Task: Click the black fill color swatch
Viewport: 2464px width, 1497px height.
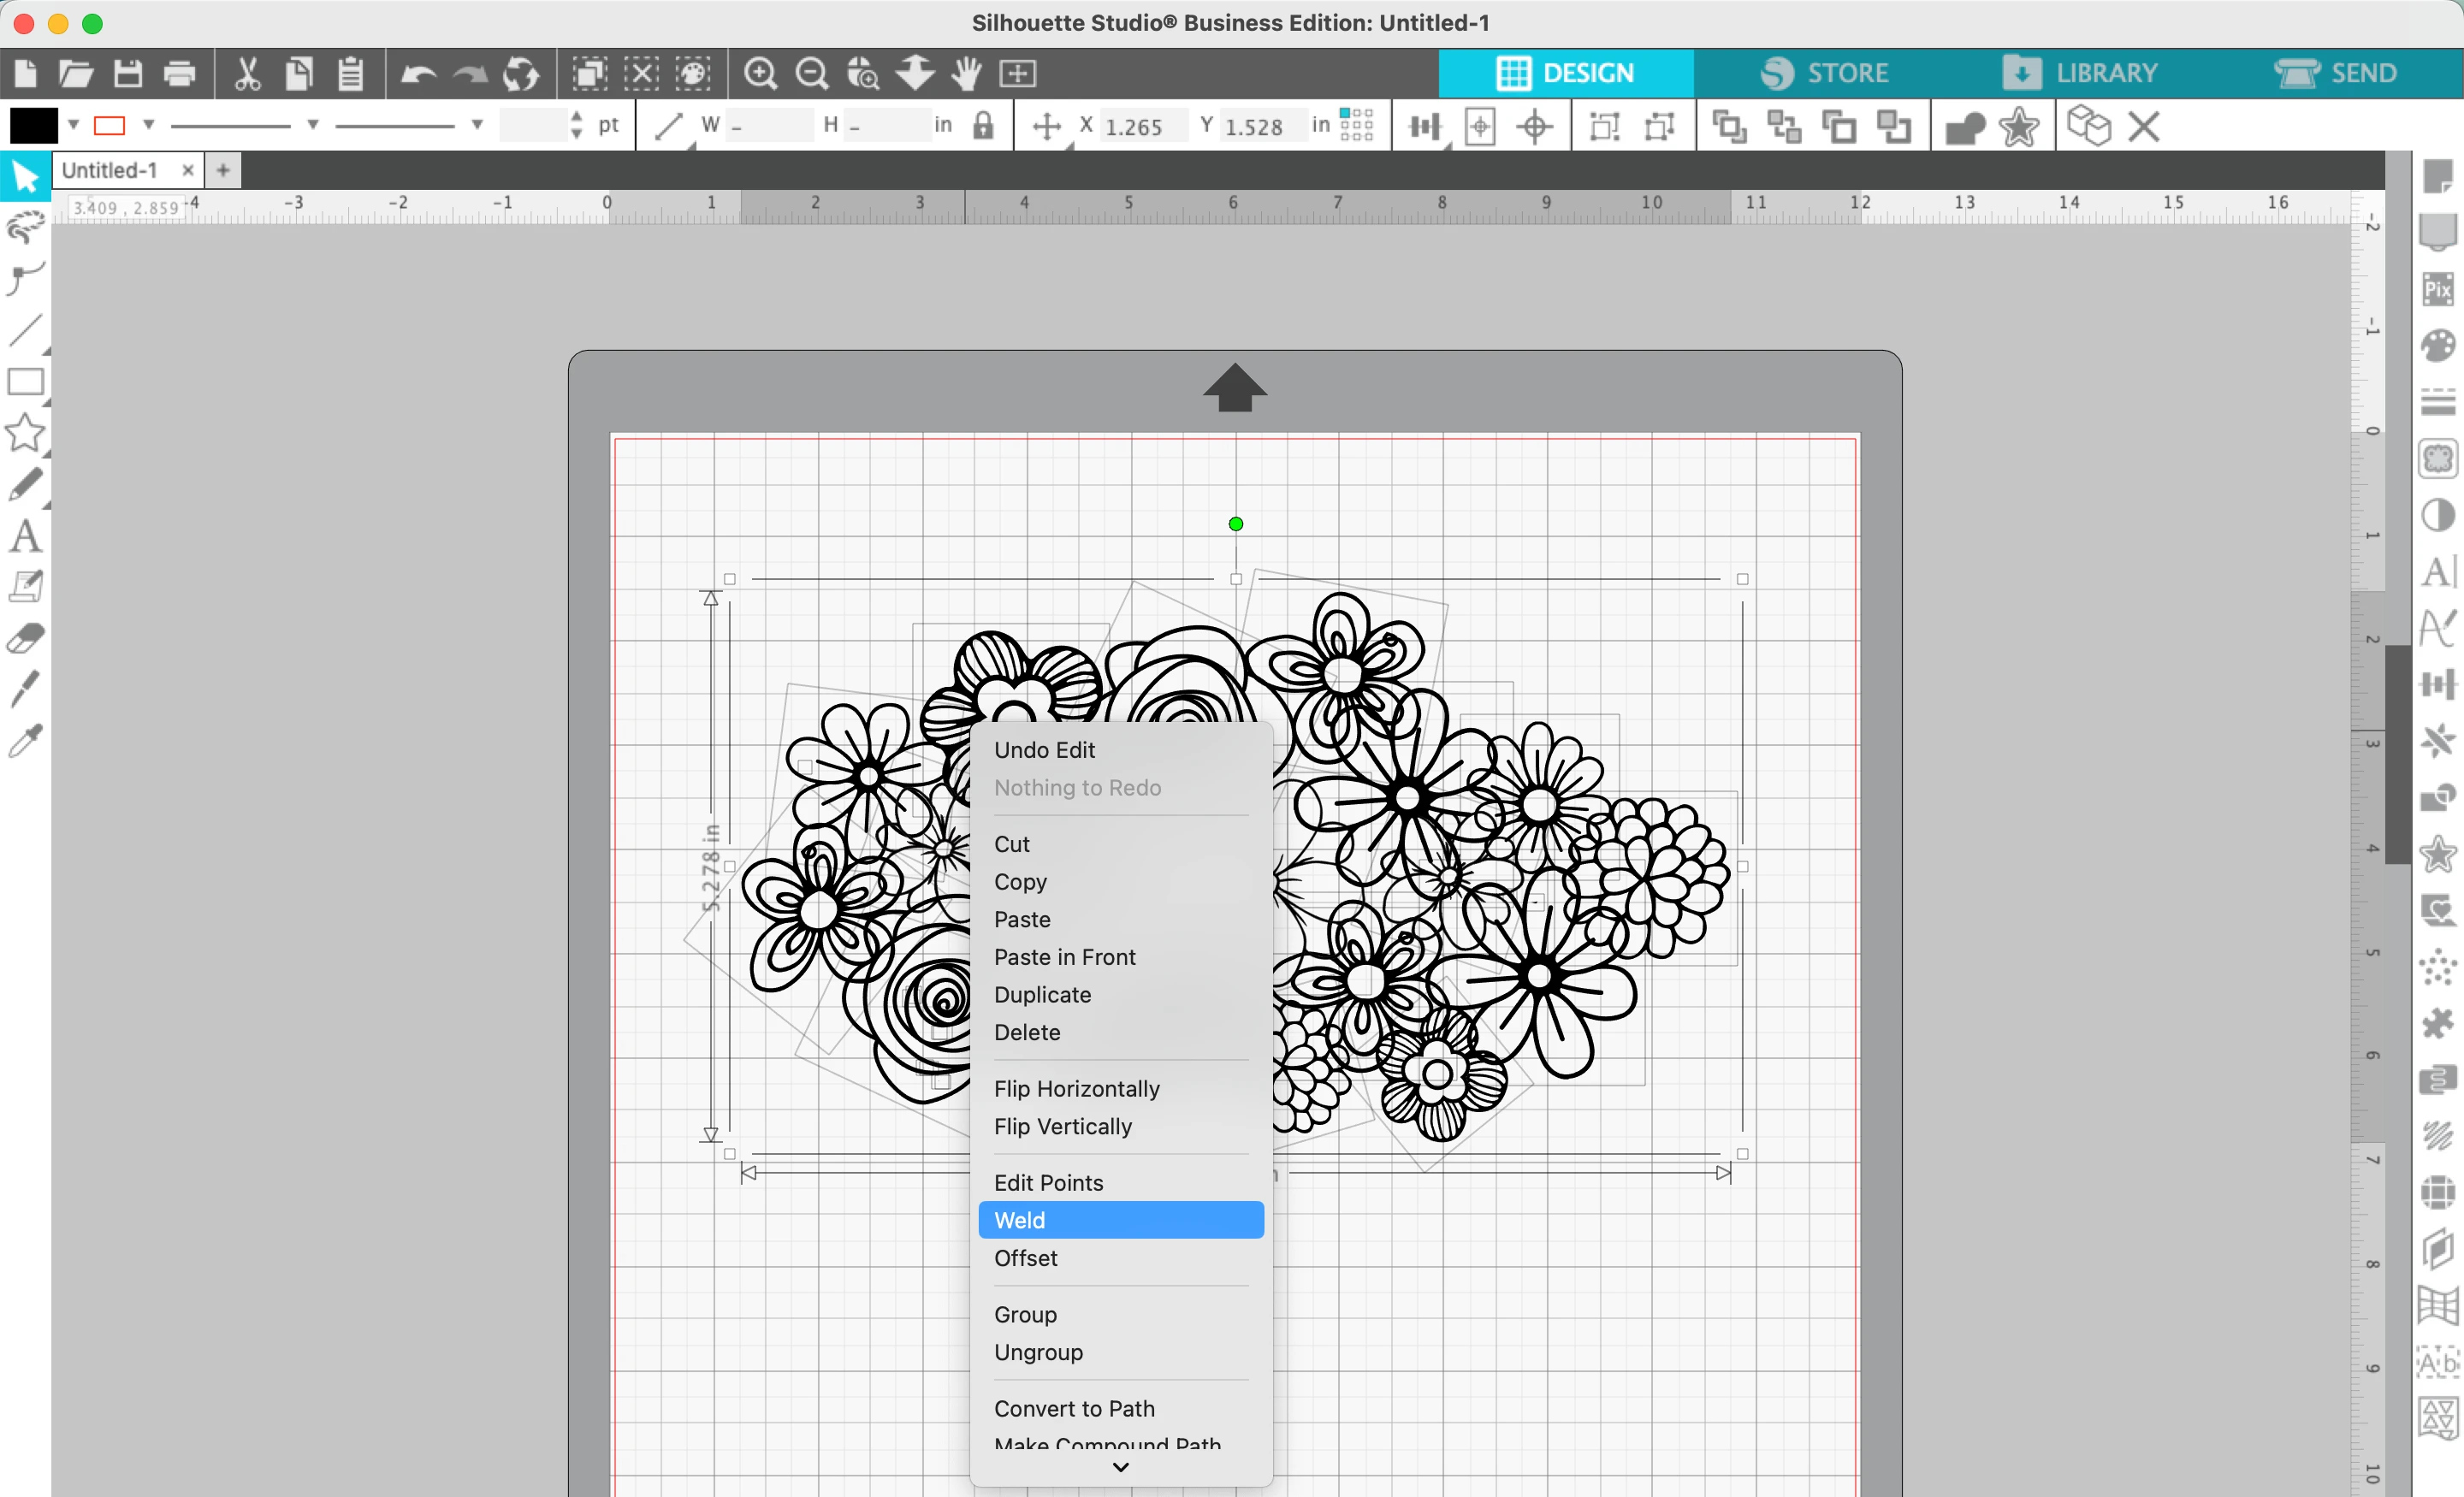Action: (33, 126)
